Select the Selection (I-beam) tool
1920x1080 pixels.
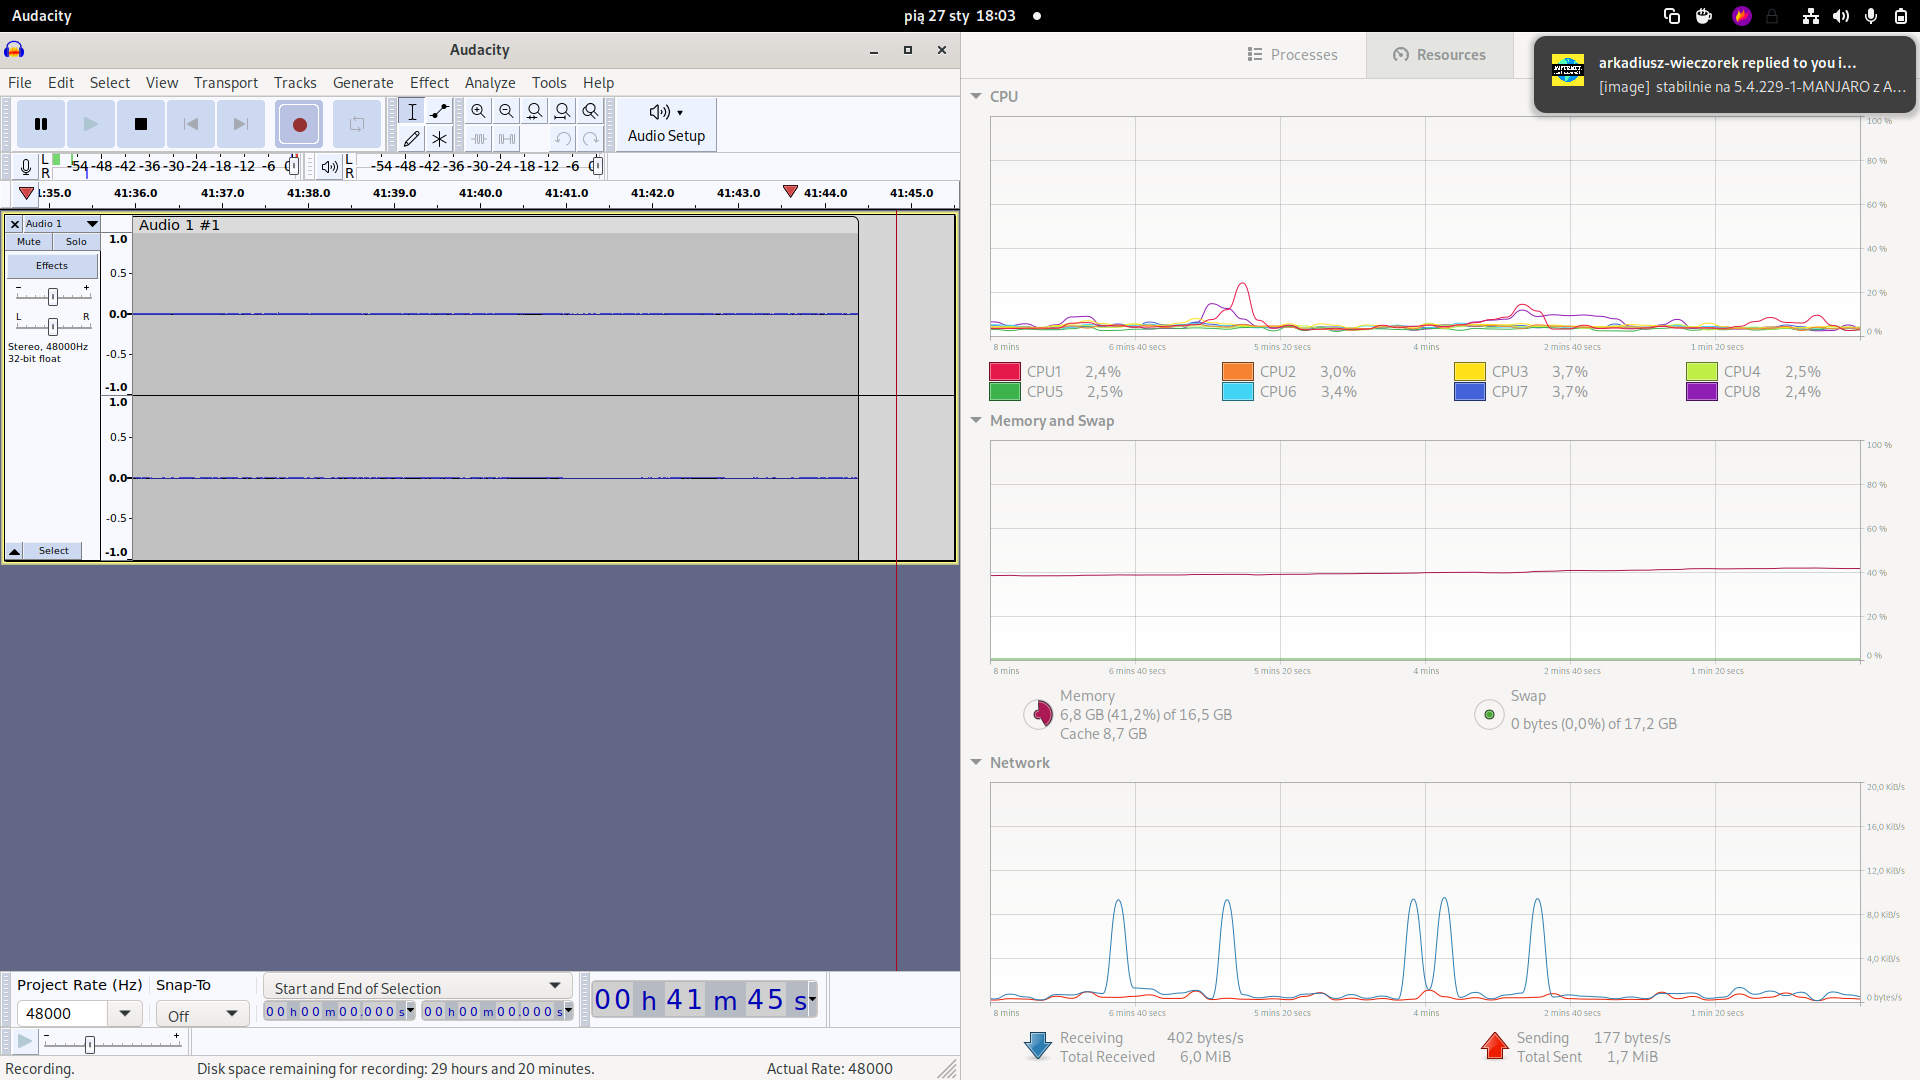coord(412,111)
